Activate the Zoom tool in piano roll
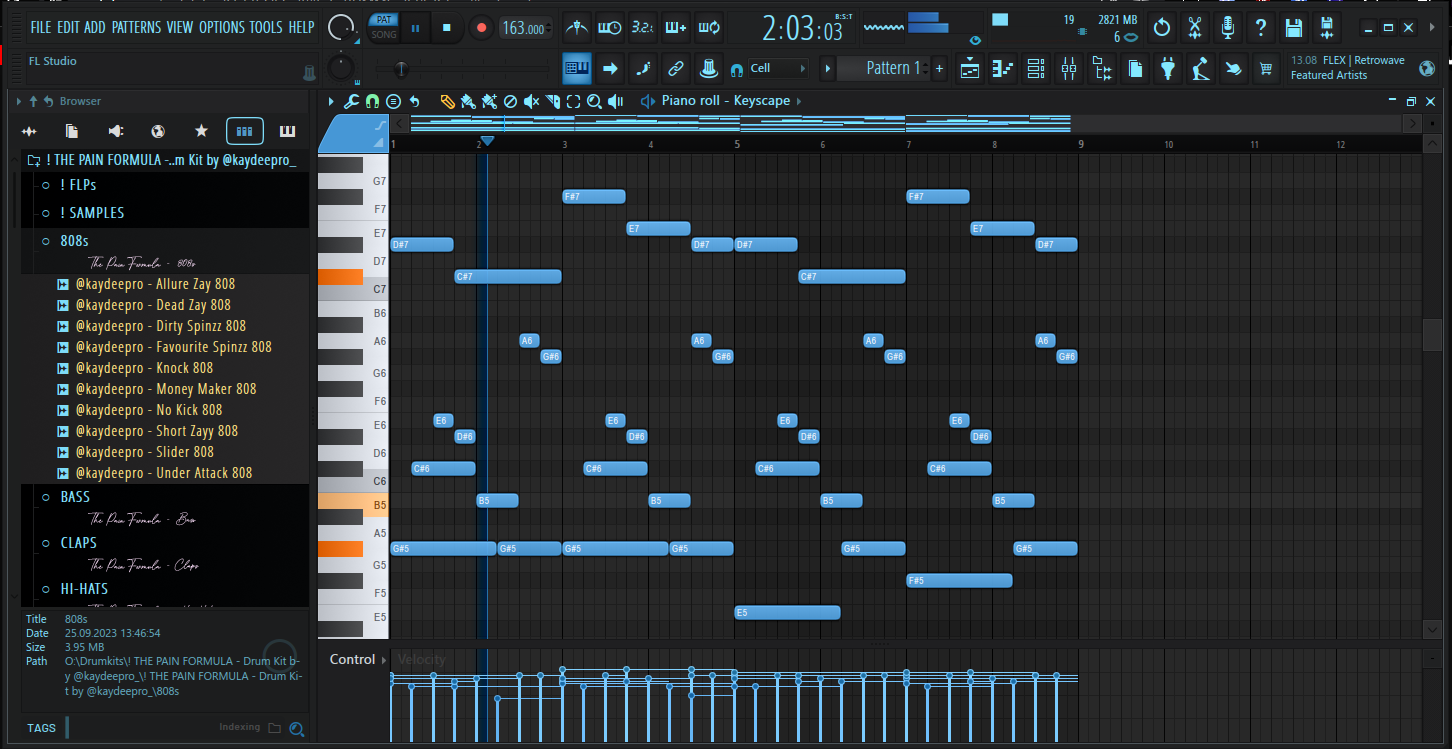Viewport: 1452px width, 749px height. (x=594, y=101)
